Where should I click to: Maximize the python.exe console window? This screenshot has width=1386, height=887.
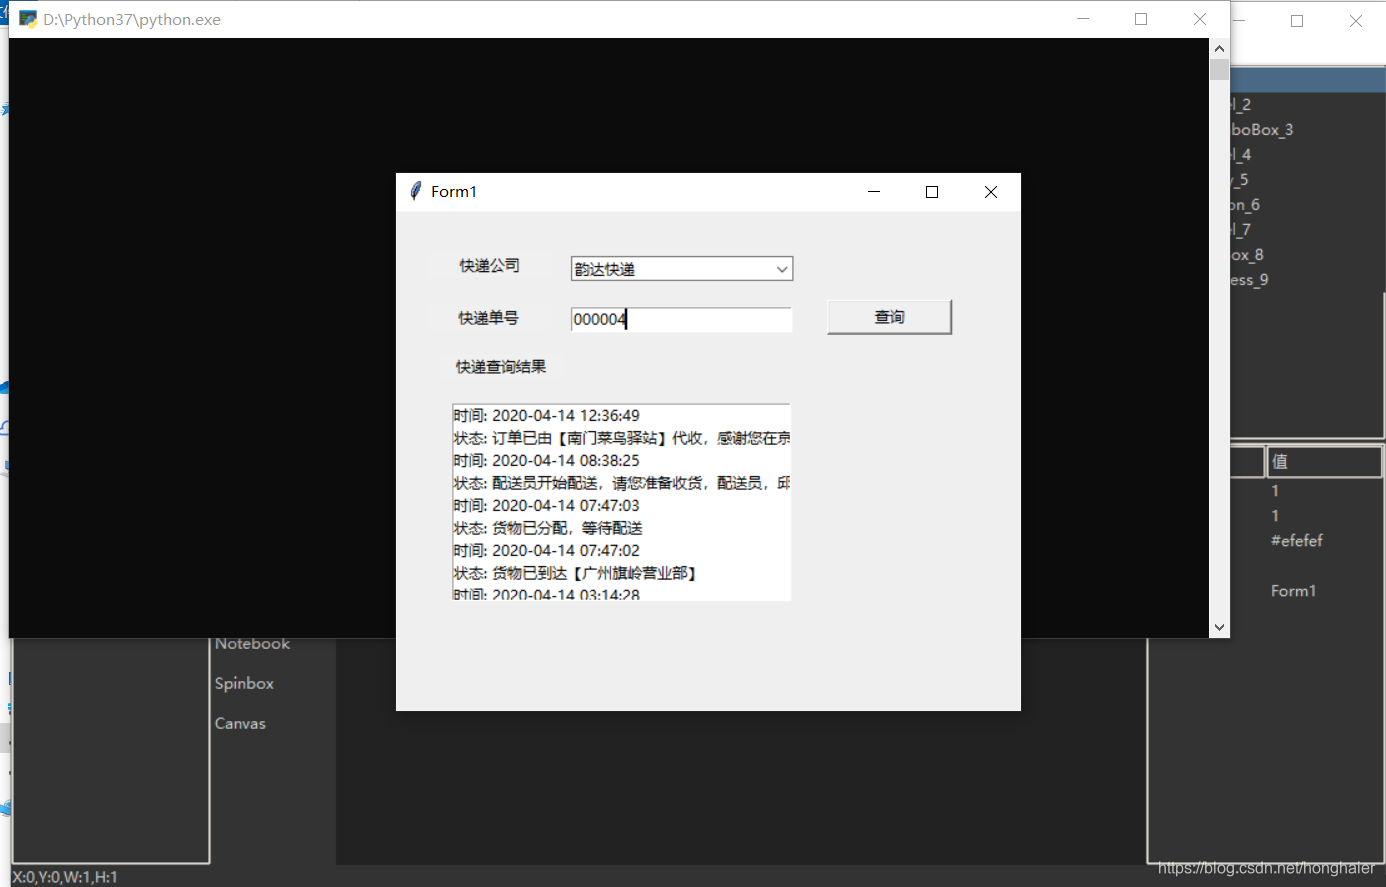1141,19
